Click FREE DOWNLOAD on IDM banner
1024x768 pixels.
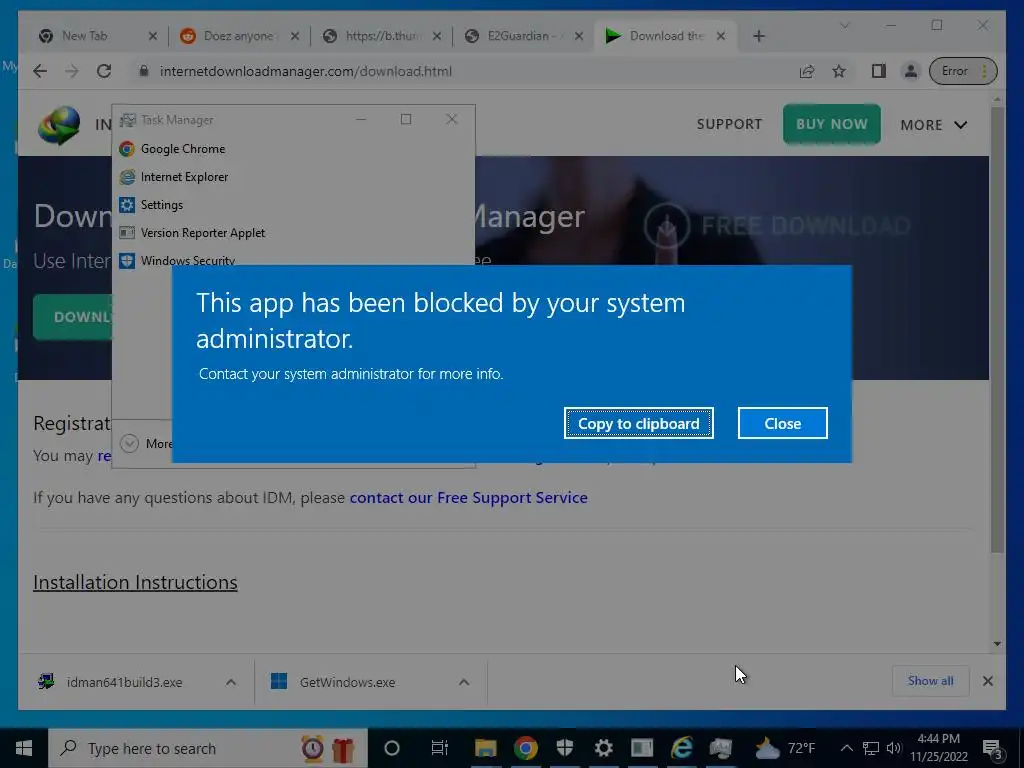(777, 225)
